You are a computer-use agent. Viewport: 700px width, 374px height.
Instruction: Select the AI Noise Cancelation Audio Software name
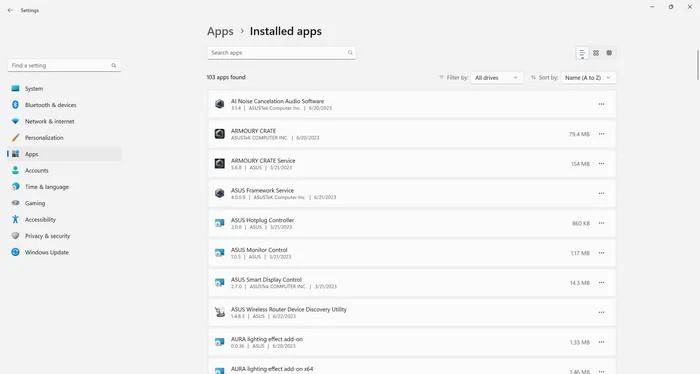[x=277, y=101]
